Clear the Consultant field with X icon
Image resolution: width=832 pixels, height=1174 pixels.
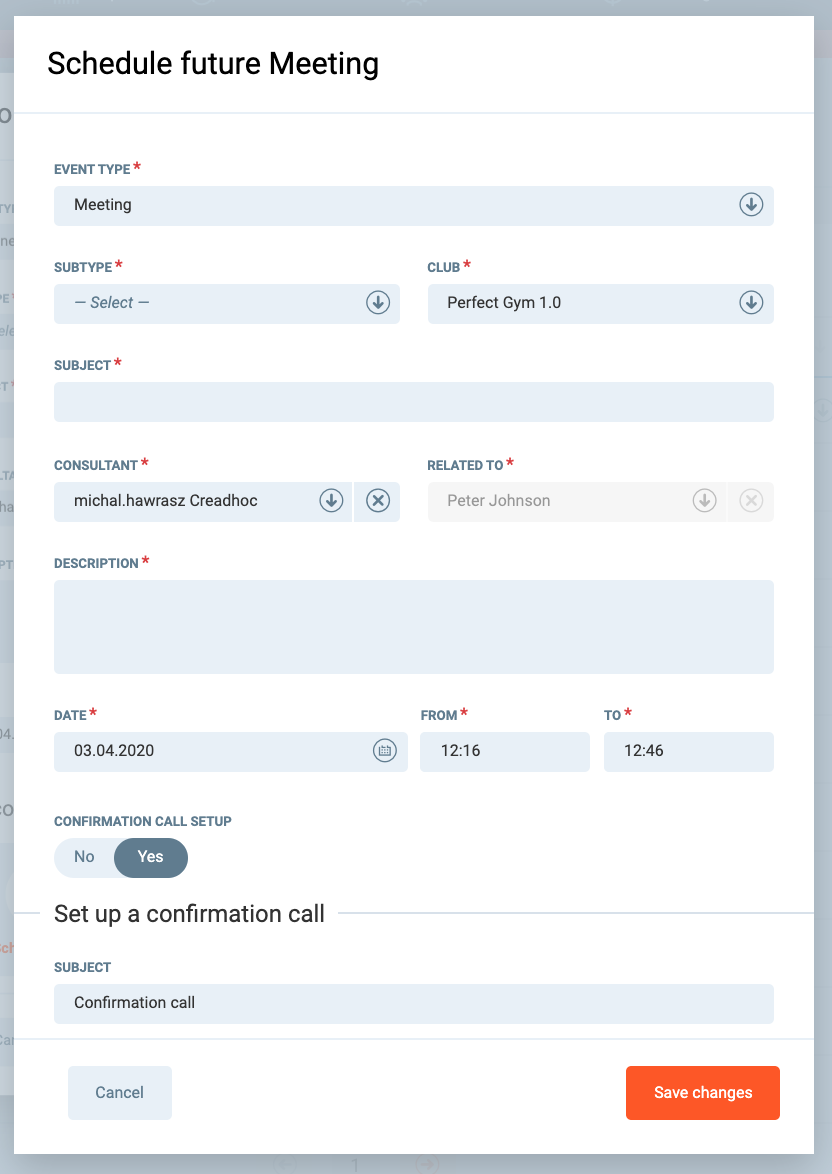[377, 501]
